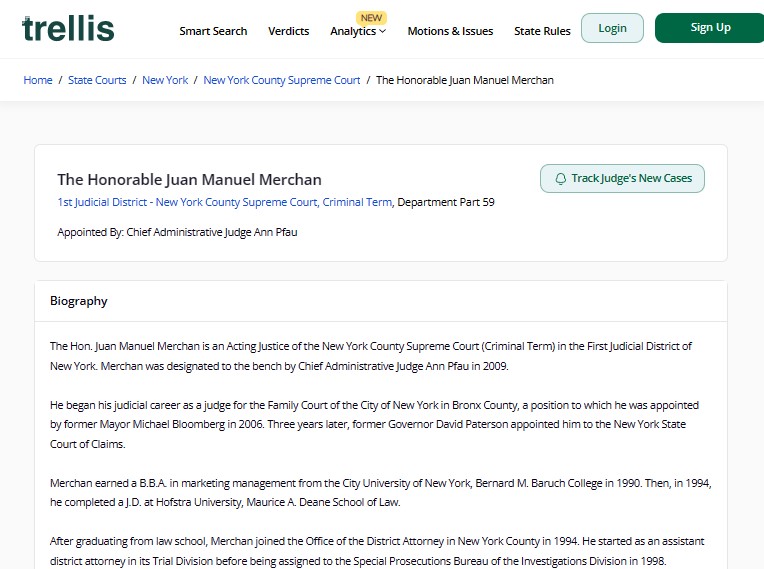Open New York breadcrumb link
Image resolution: width=764 pixels, height=569 pixels.
(x=165, y=80)
